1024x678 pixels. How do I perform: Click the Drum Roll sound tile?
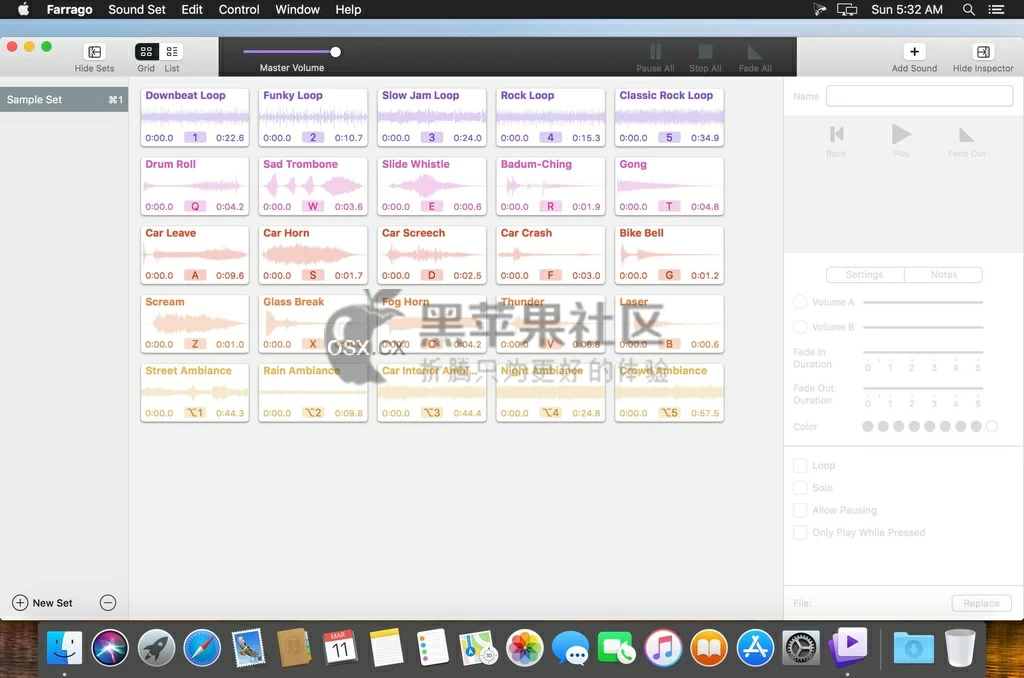click(195, 186)
